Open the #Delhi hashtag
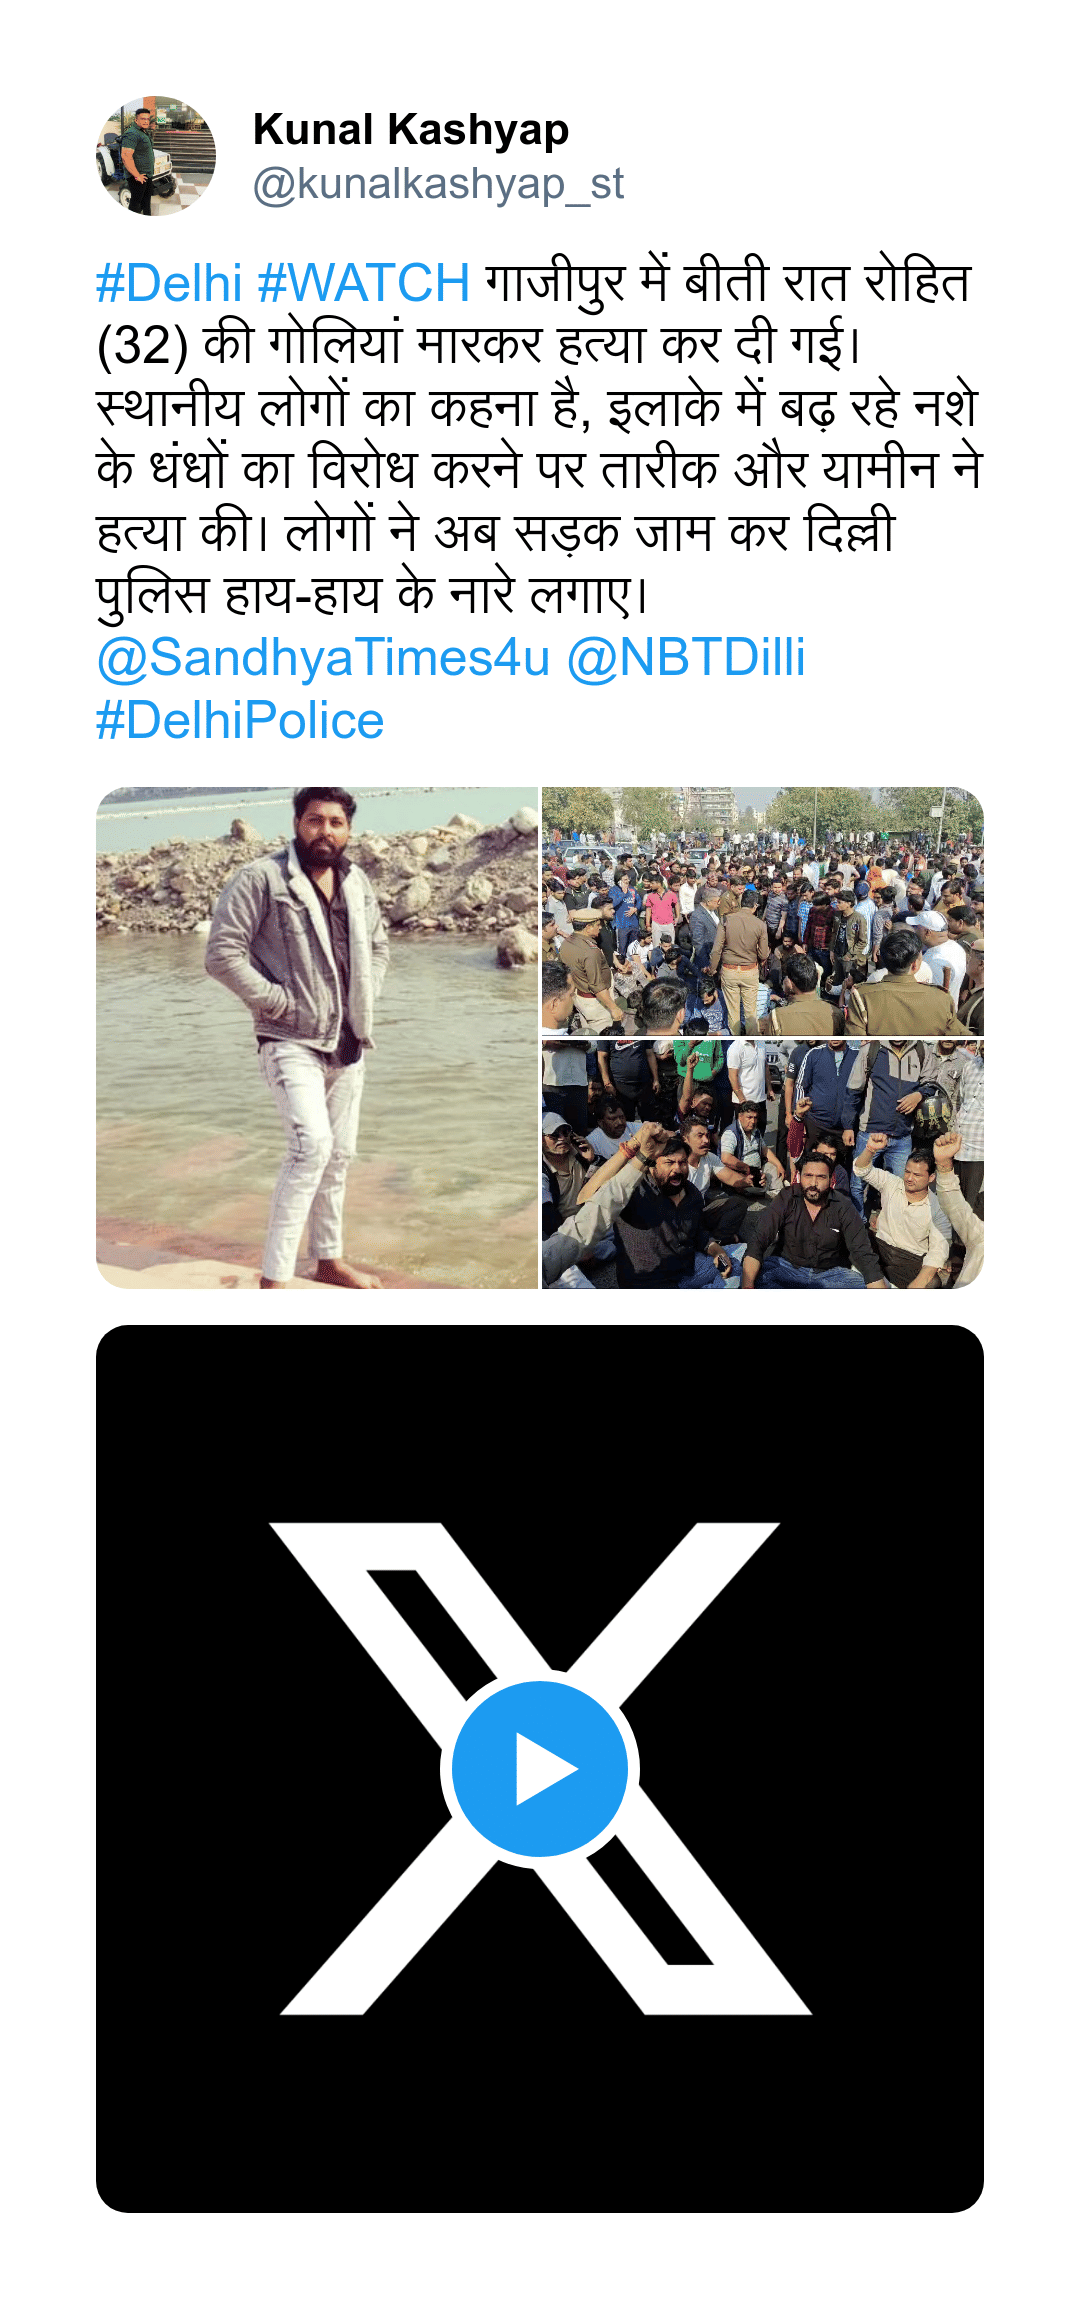 [169, 283]
